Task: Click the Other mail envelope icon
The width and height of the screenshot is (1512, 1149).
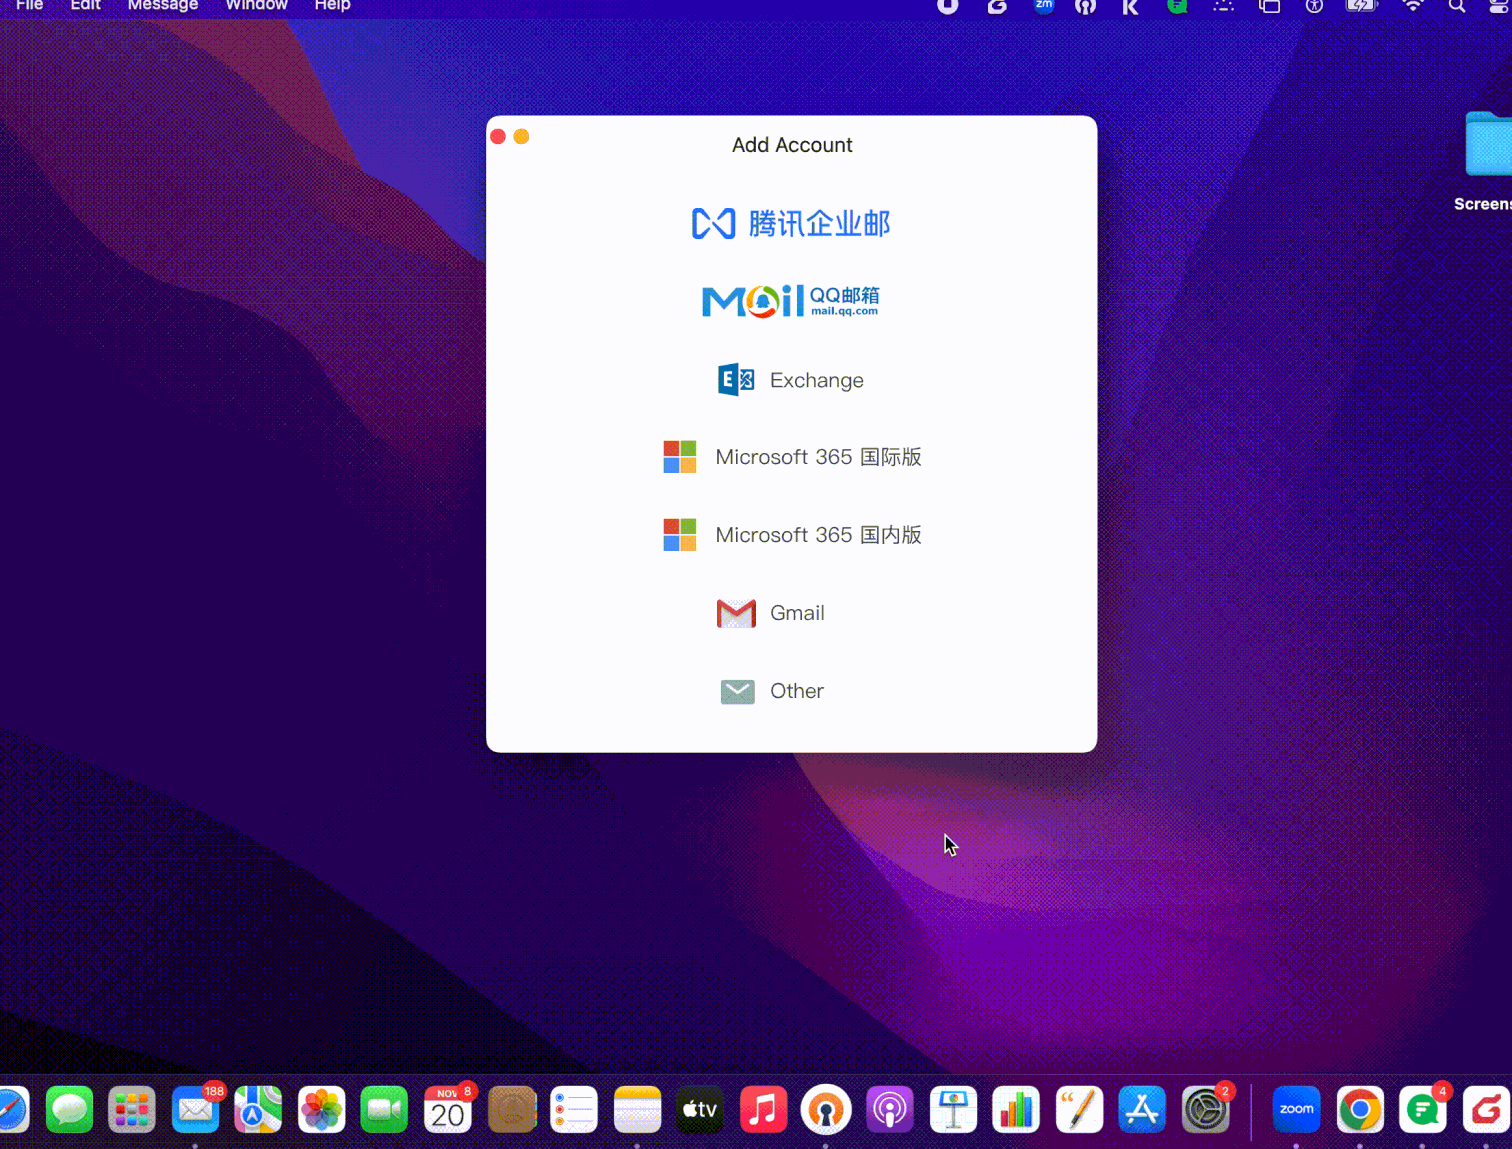Action: pos(738,691)
